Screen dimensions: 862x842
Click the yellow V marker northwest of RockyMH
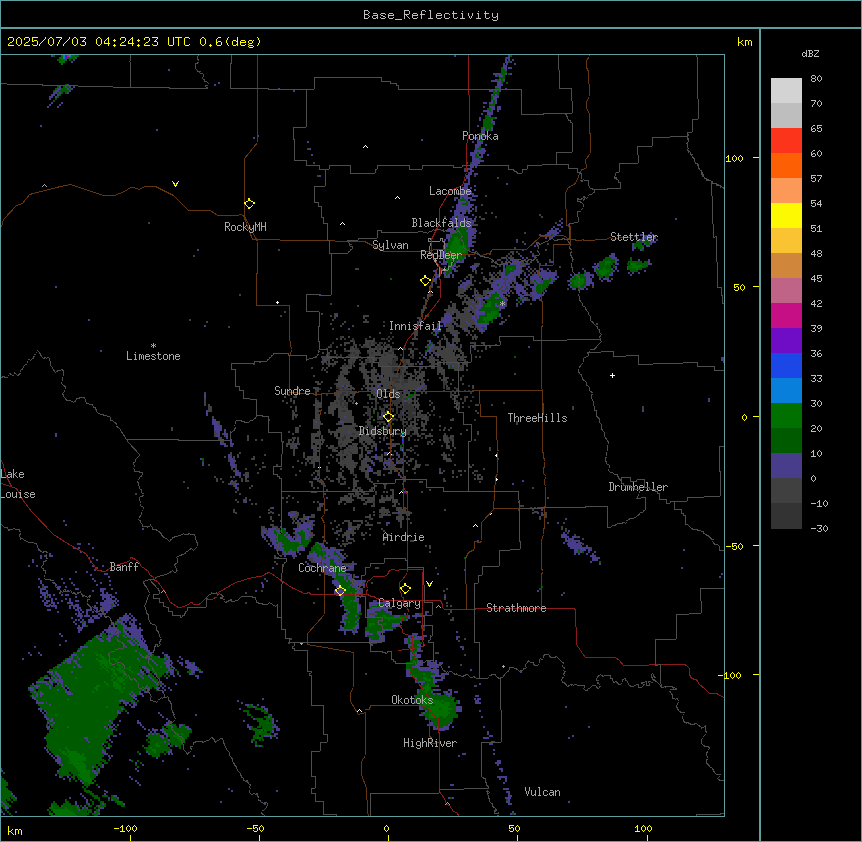(175, 184)
